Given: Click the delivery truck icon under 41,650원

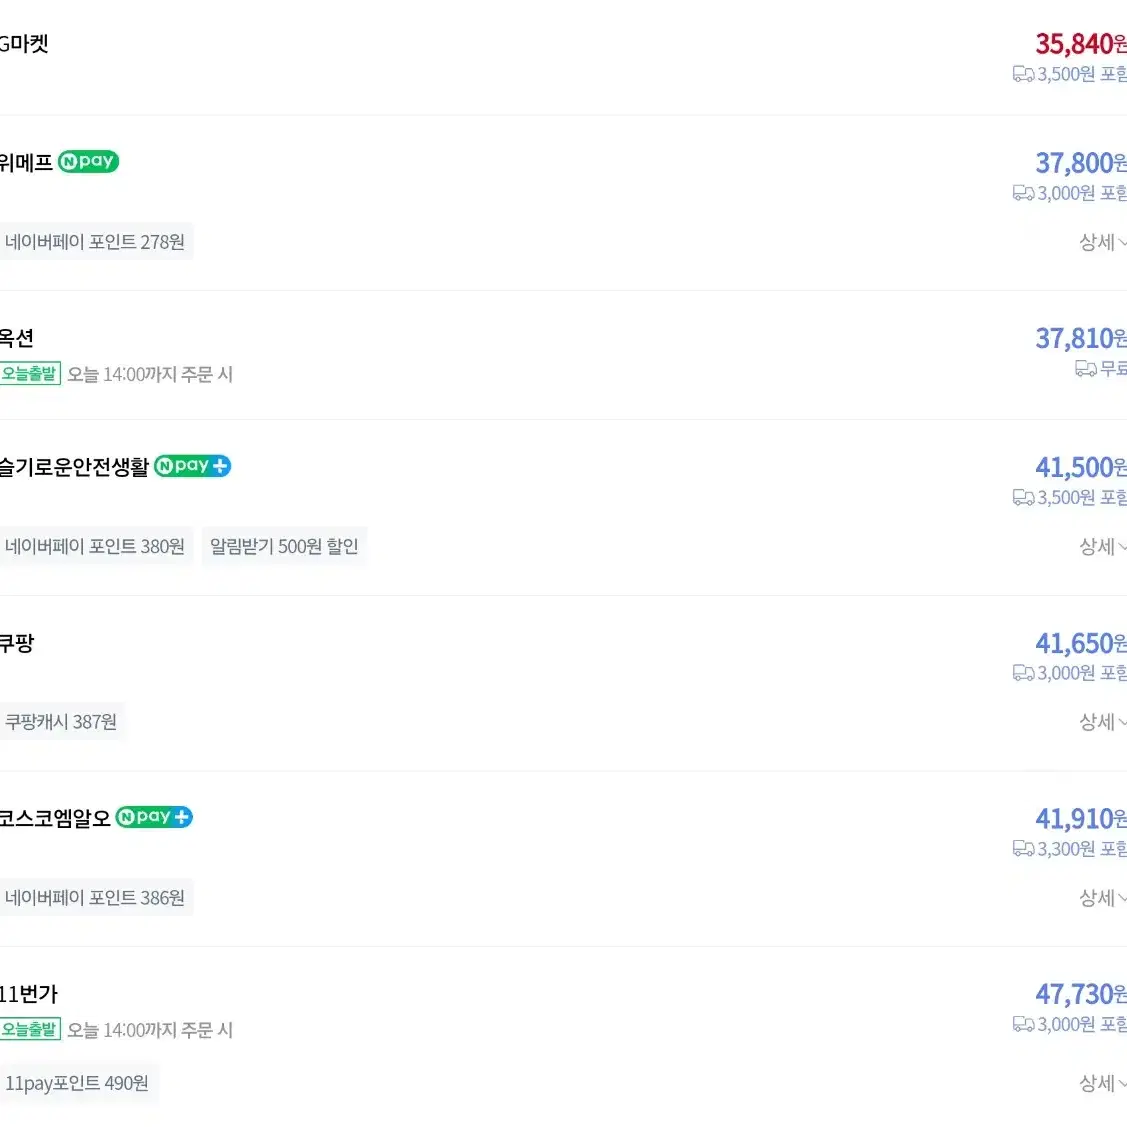Looking at the screenshot, I should 1024,673.
